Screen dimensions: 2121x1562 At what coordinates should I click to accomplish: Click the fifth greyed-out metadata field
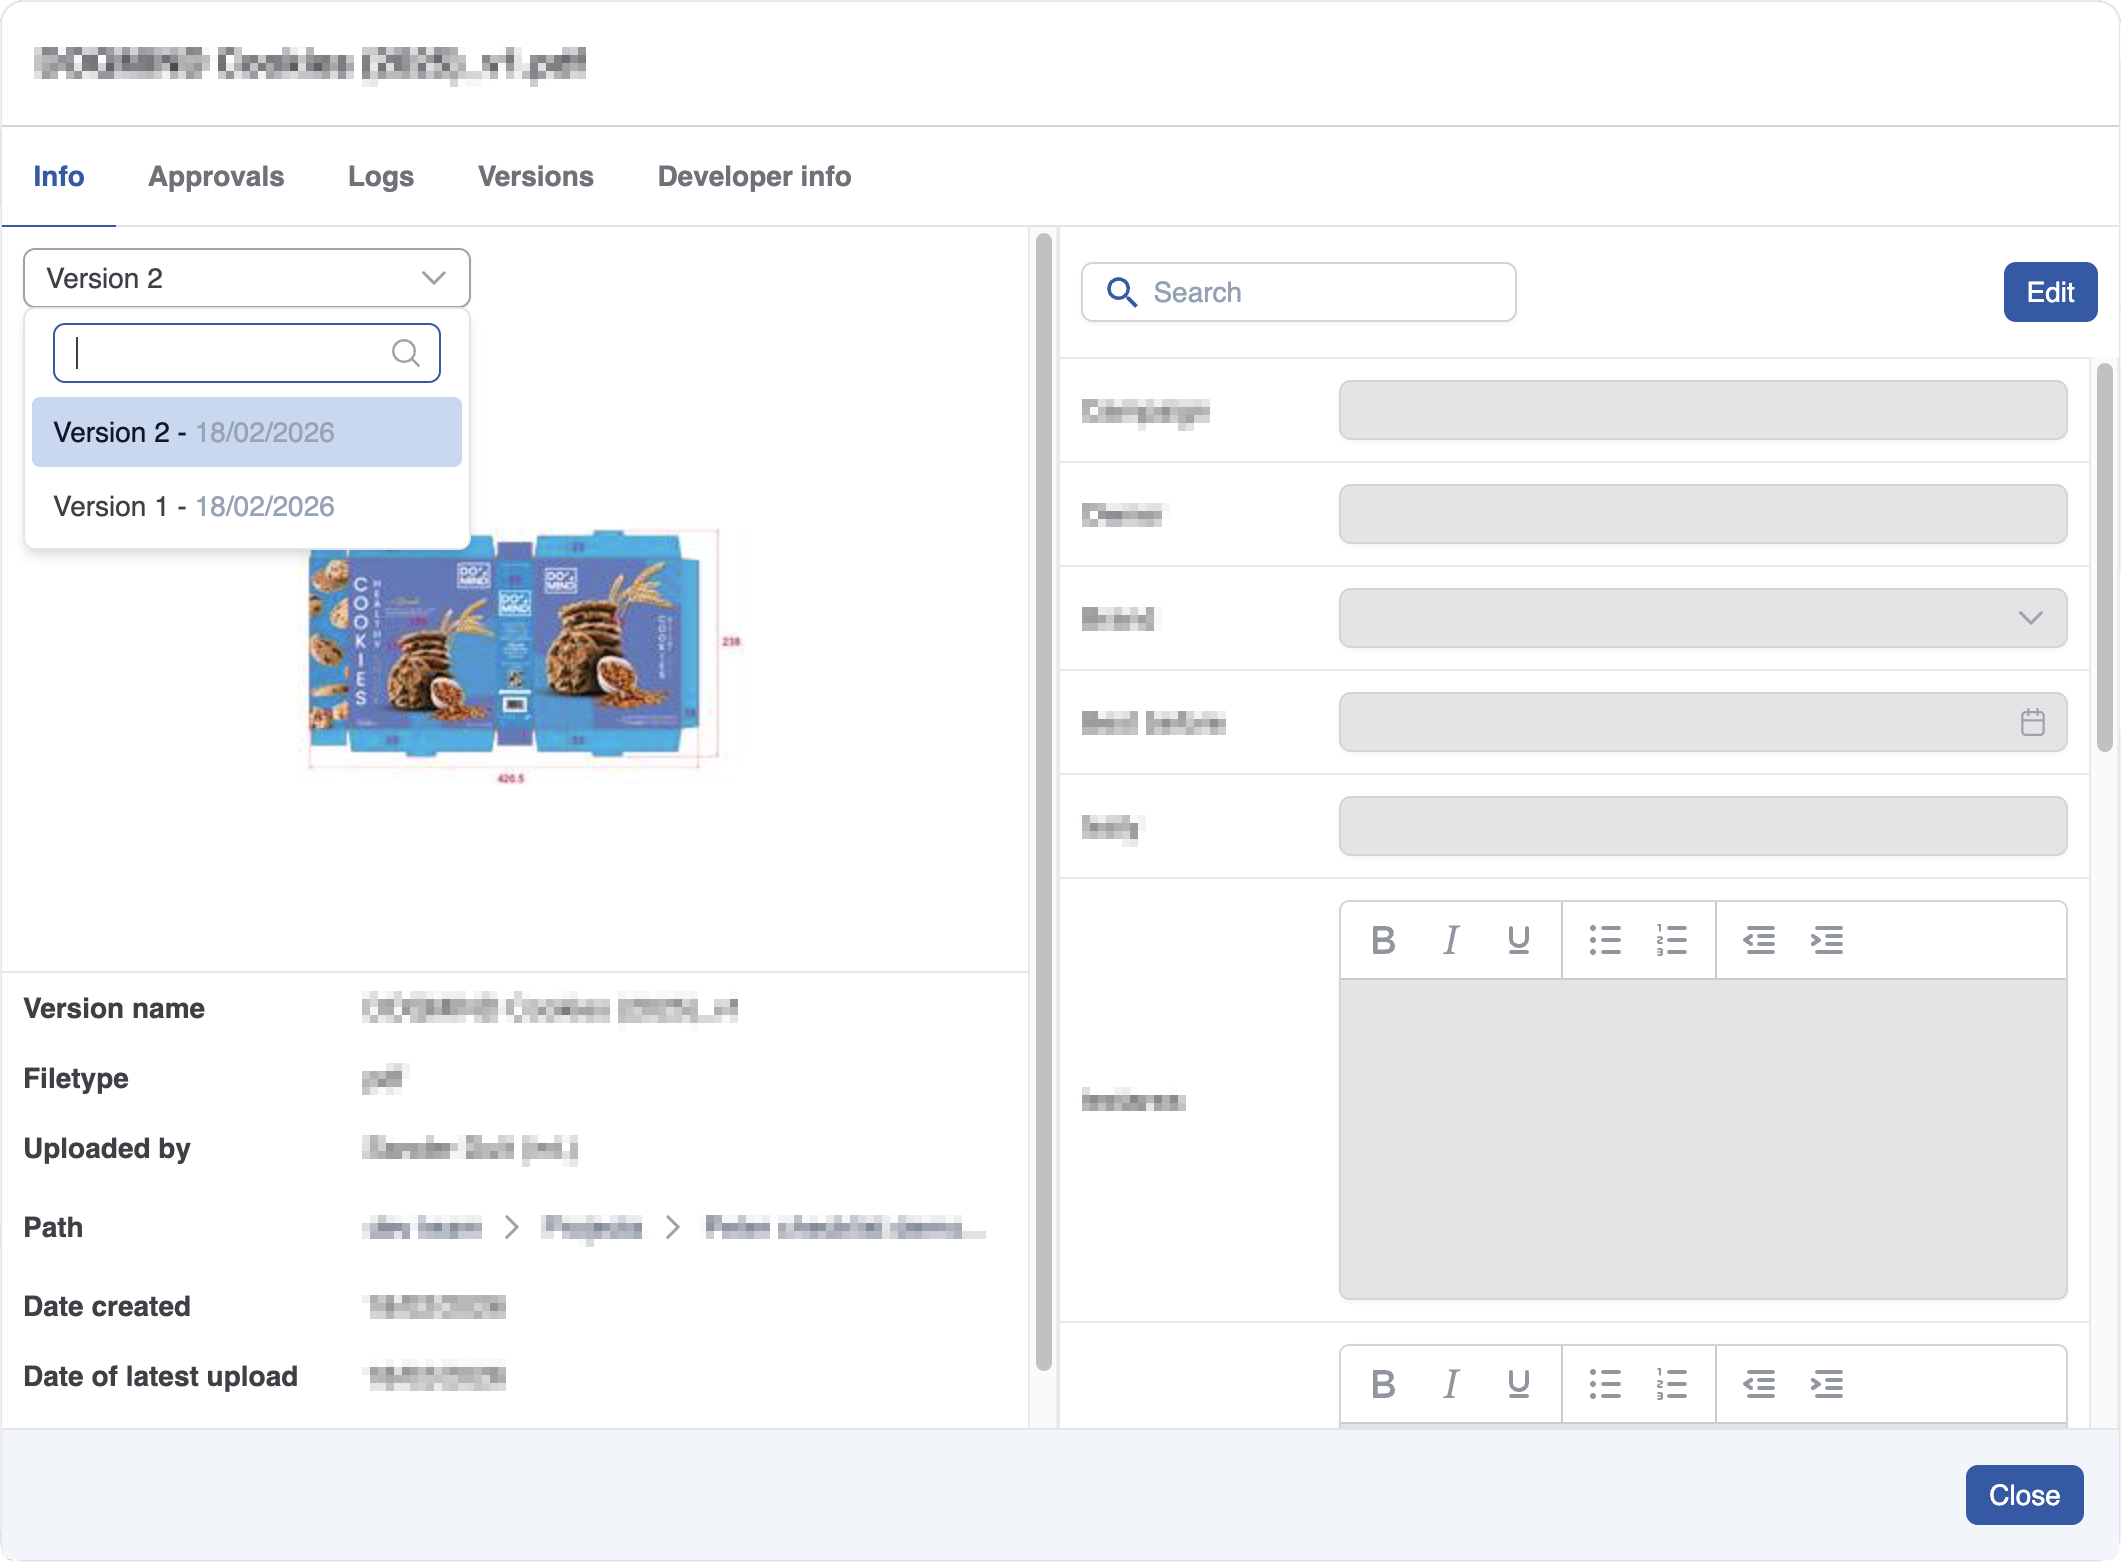pyautogui.click(x=1703, y=826)
